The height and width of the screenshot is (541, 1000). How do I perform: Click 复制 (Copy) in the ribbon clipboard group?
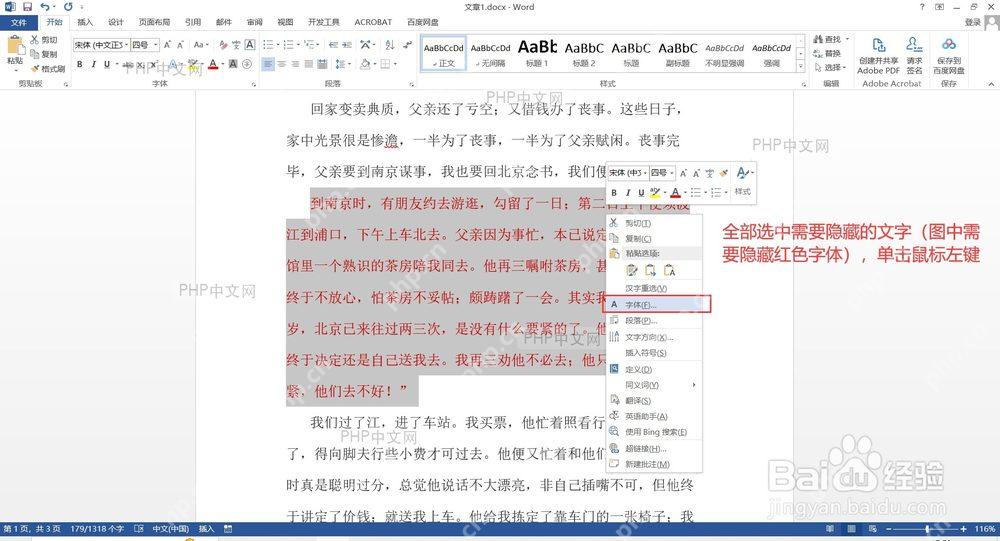coord(44,54)
